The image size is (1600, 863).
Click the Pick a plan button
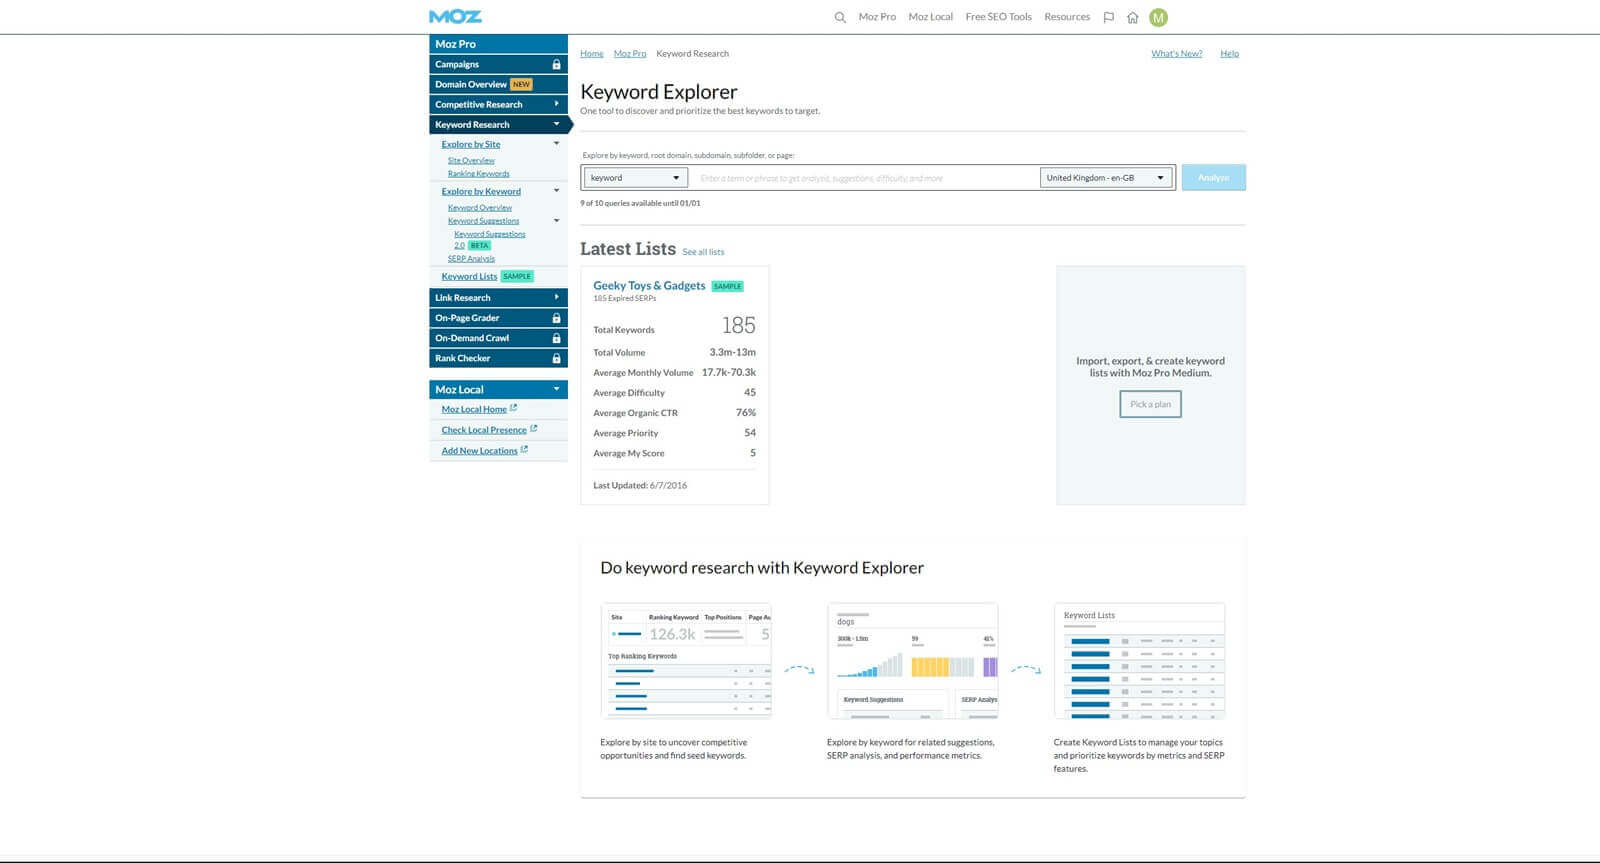1150,404
